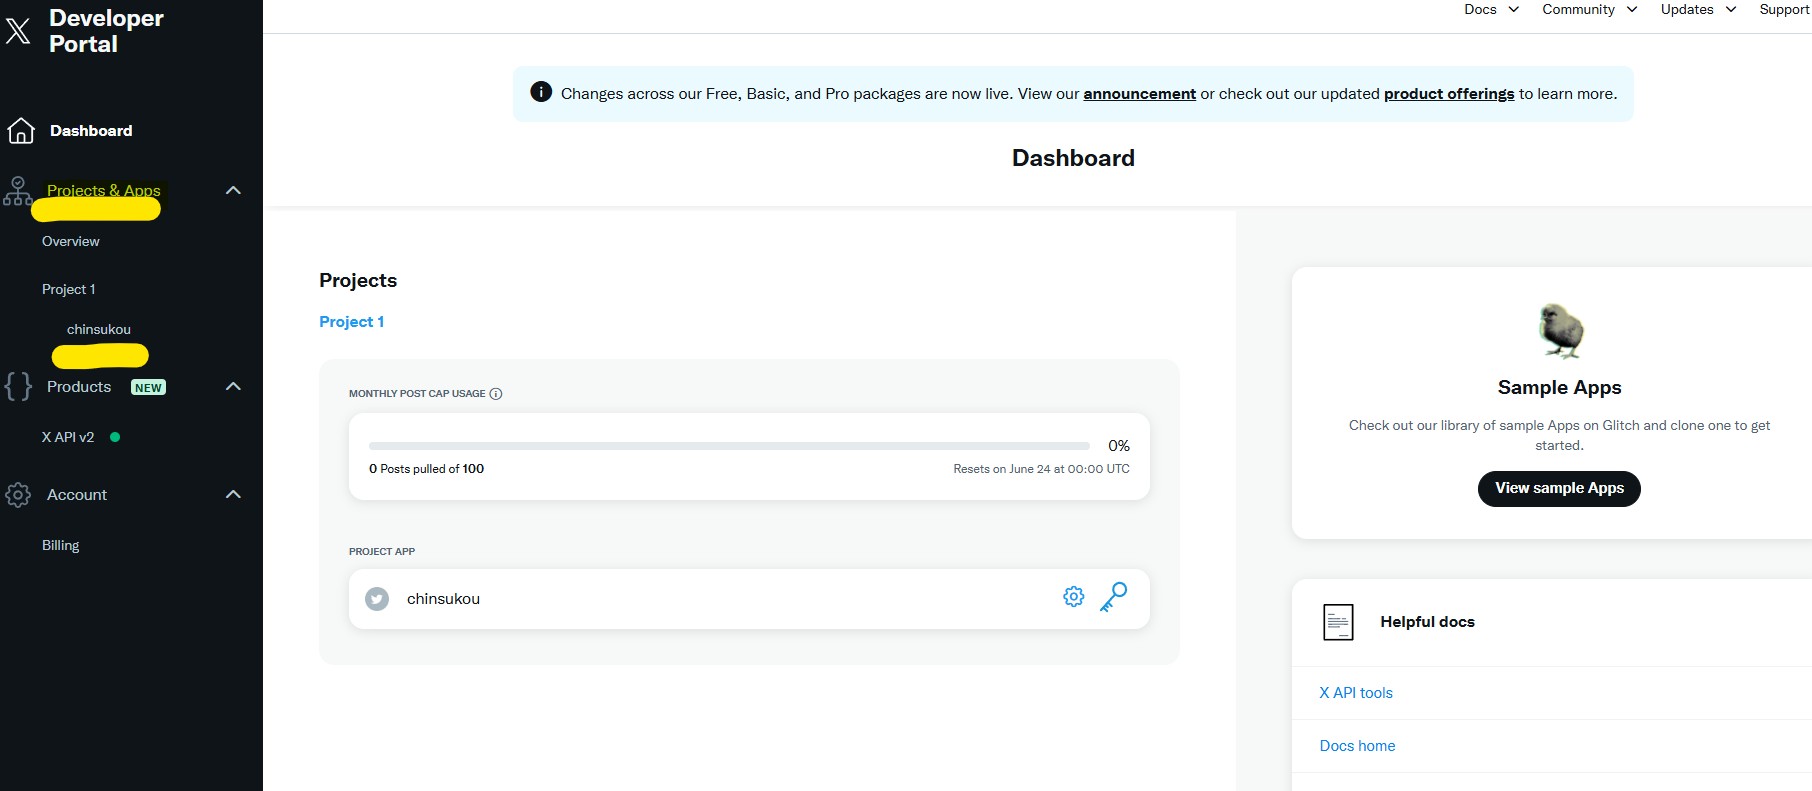This screenshot has width=1812, height=791.
Task: Click the Sample Apps chick image
Action: 1560,331
